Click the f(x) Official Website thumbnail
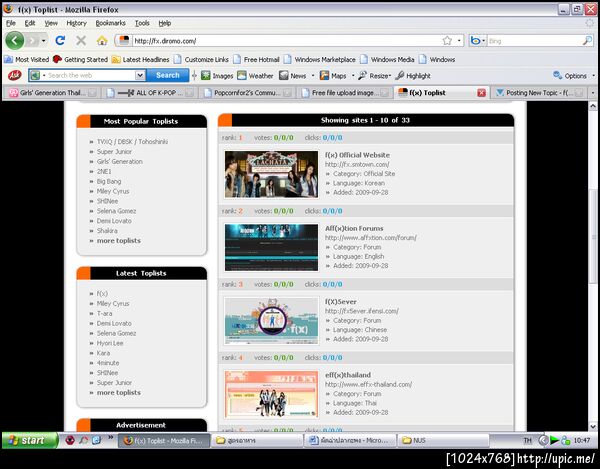The width and height of the screenshot is (600, 469). point(271,174)
